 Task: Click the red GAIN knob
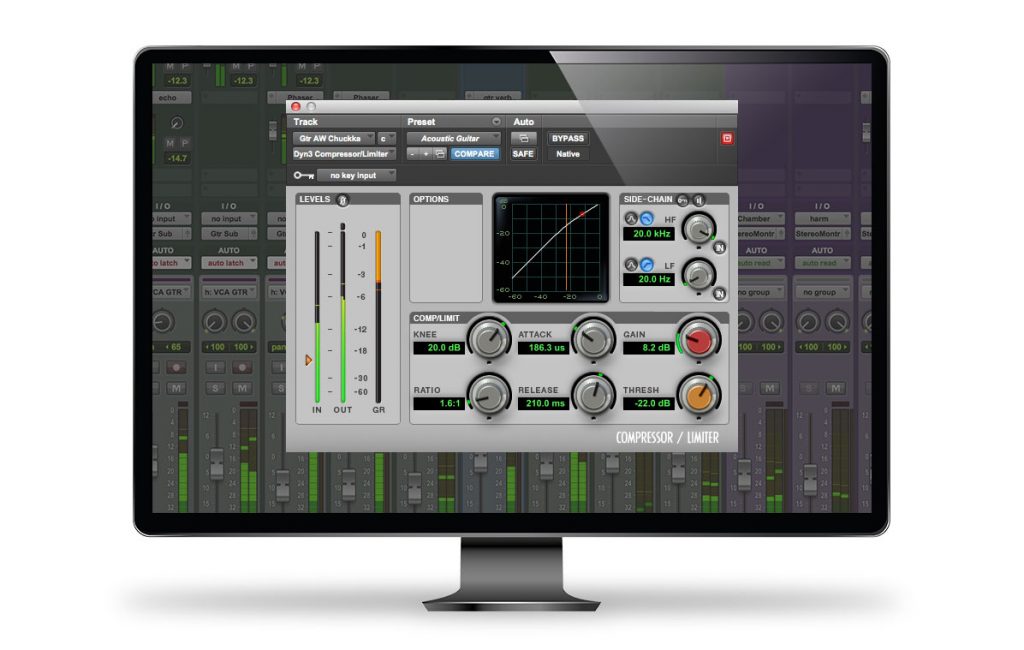coord(697,339)
